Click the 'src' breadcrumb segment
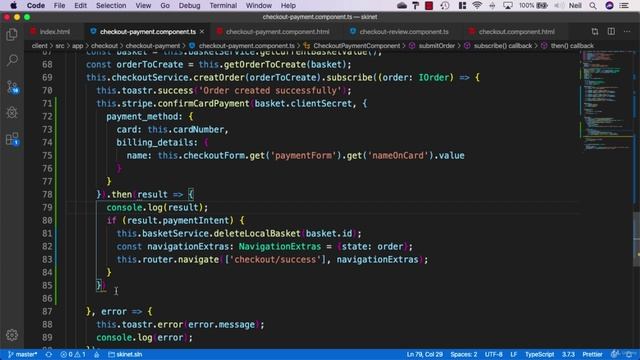This screenshot has height=360, width=640. pos(60,46)
